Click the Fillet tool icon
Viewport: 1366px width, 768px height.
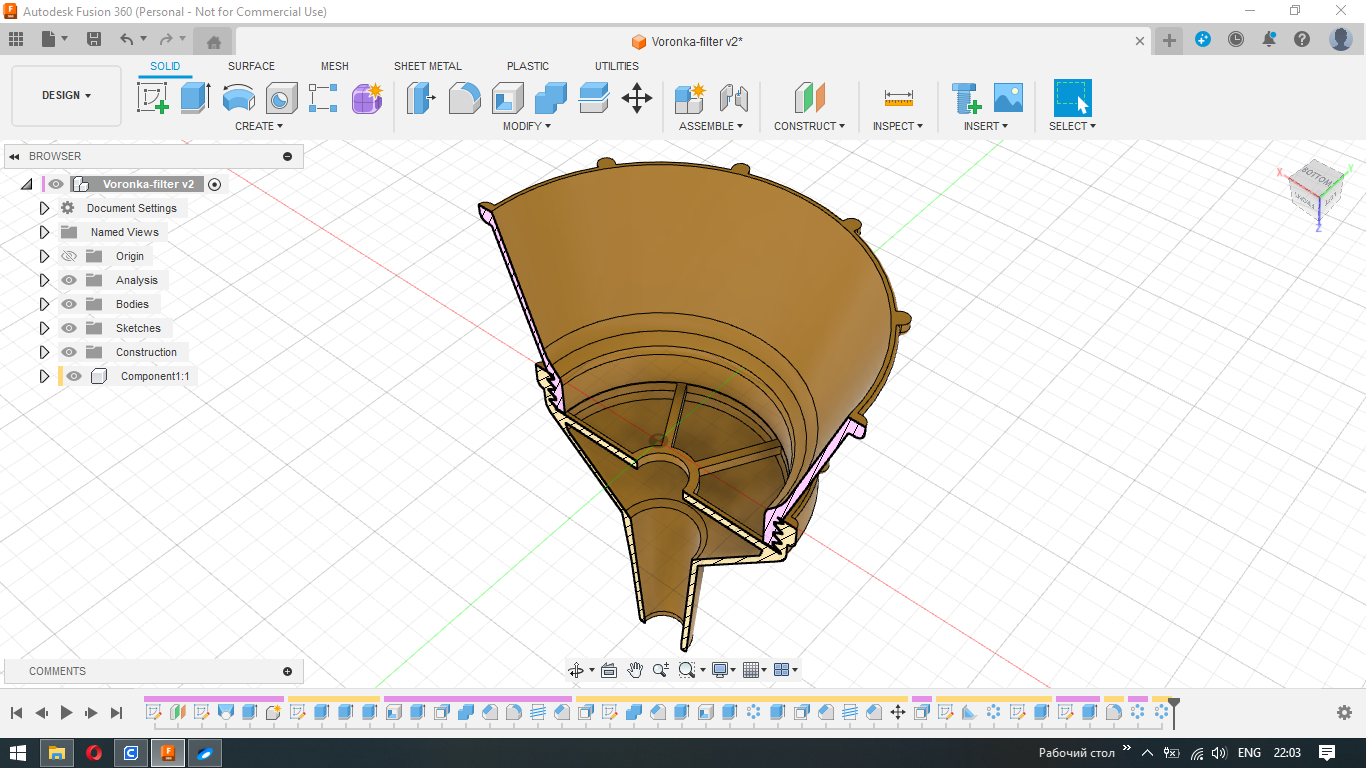pos(464,98)
